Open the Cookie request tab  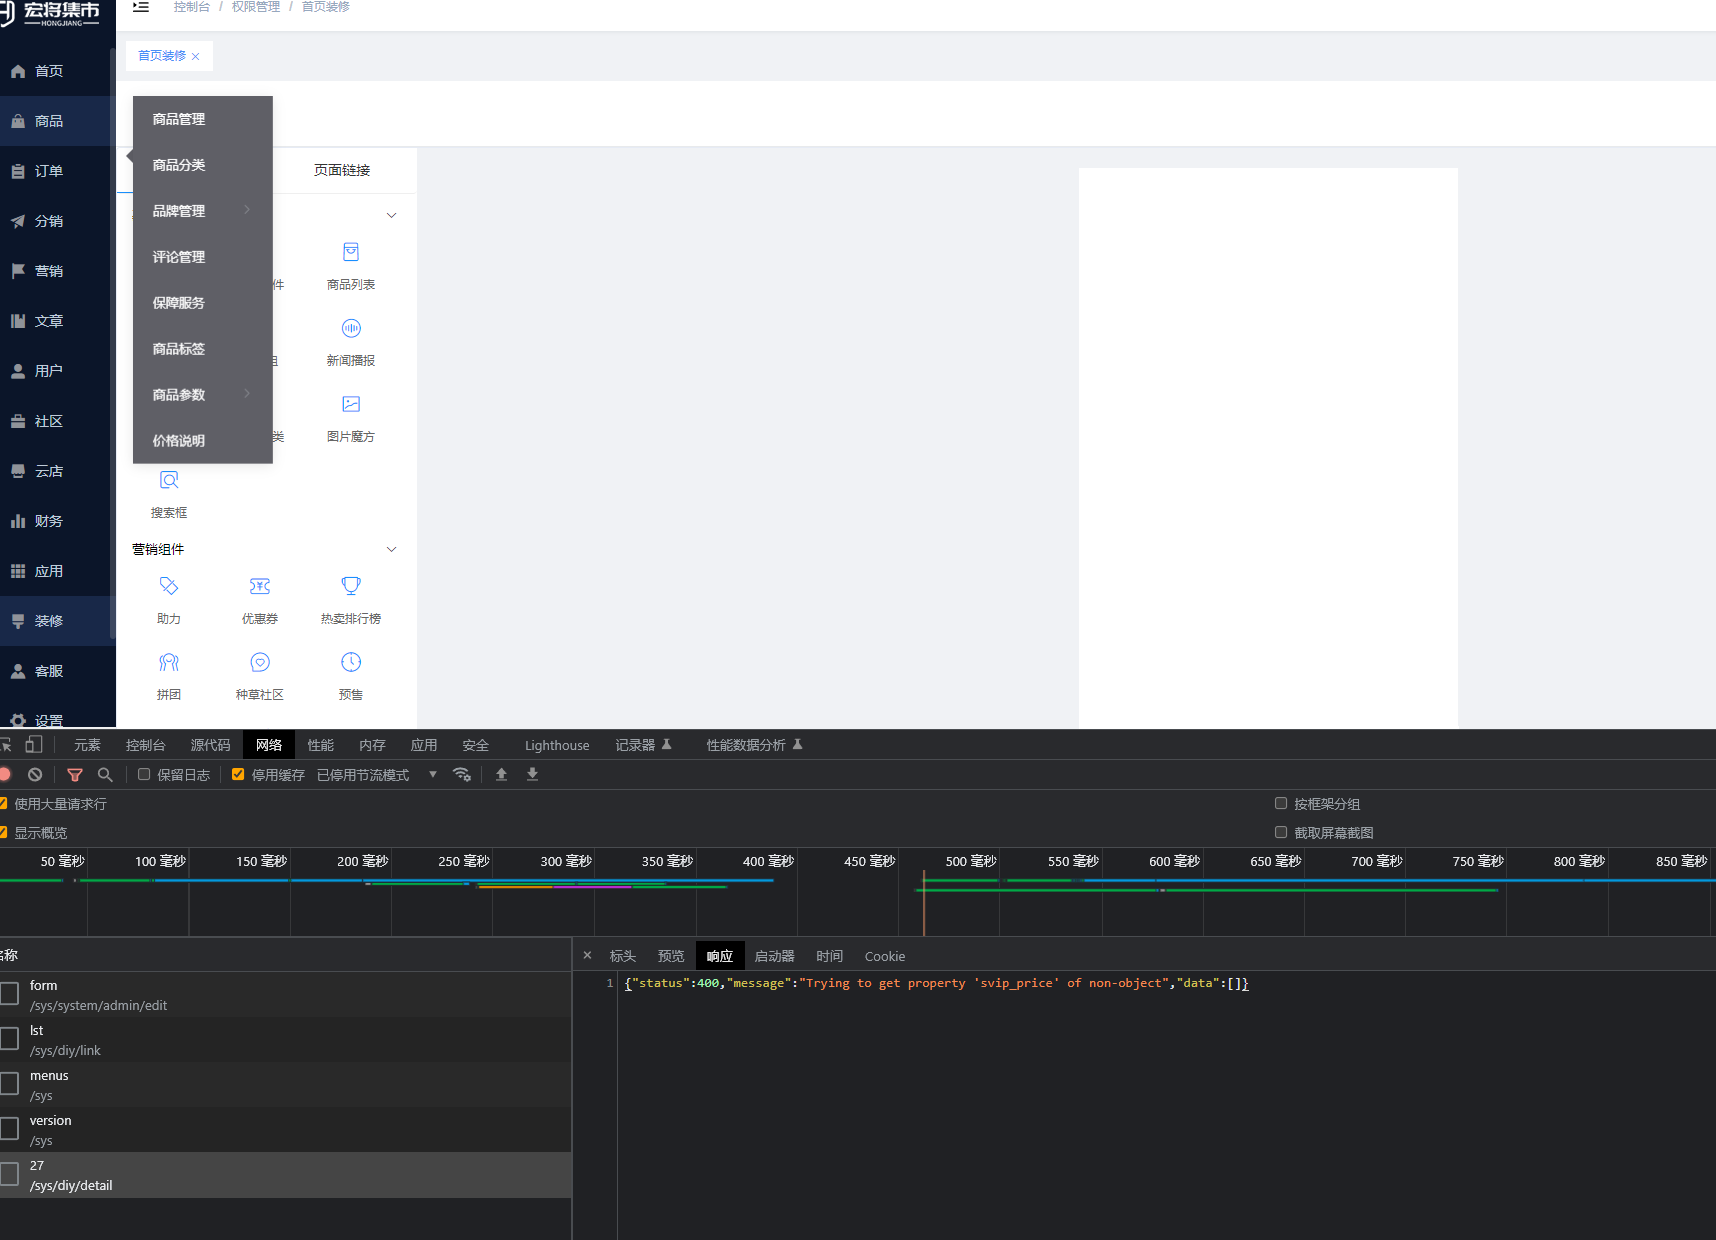click(885, 956)
